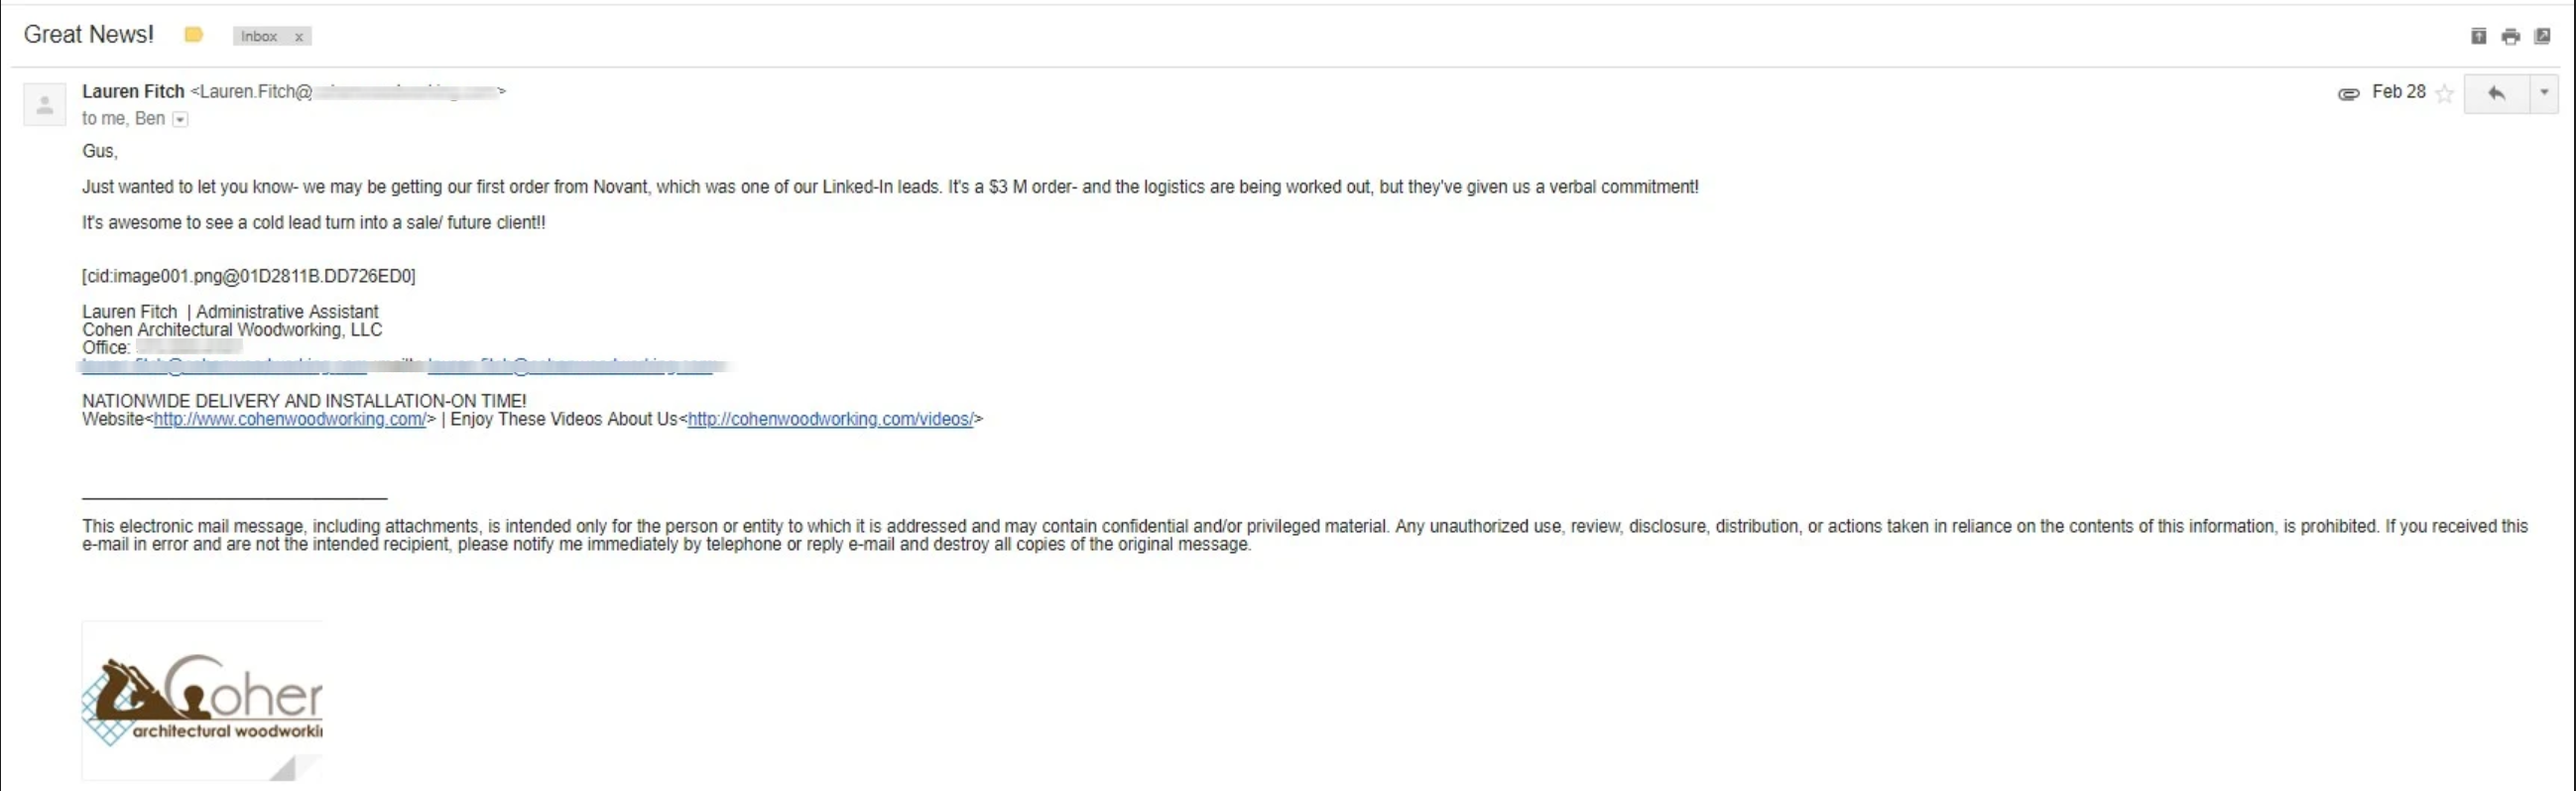The width and height of the screenshot is (2576, 791).
Task: Click Lauren Fitch's profile avatar
Action: tap(45, 104)
